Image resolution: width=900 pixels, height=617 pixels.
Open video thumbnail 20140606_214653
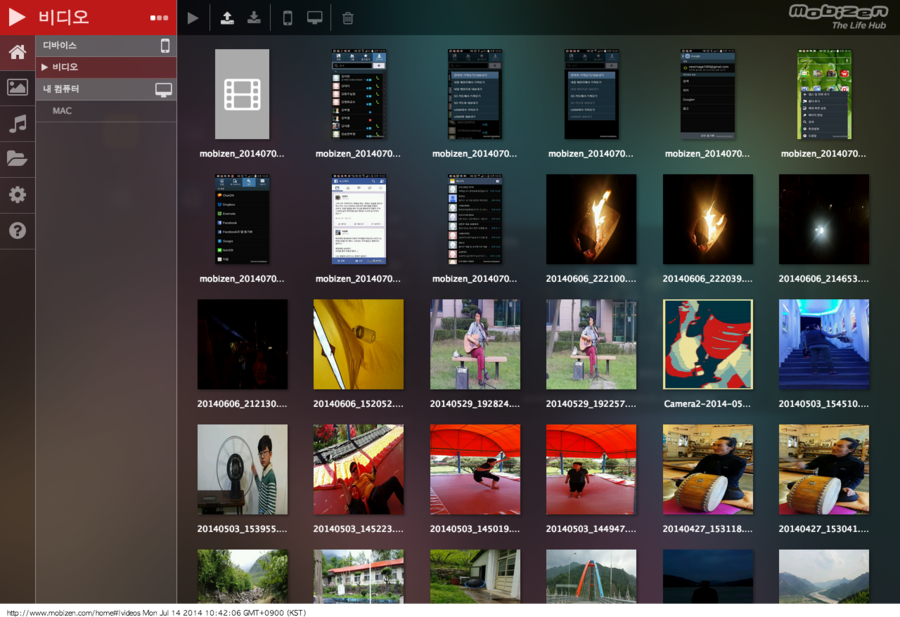[x=824, y=219]
